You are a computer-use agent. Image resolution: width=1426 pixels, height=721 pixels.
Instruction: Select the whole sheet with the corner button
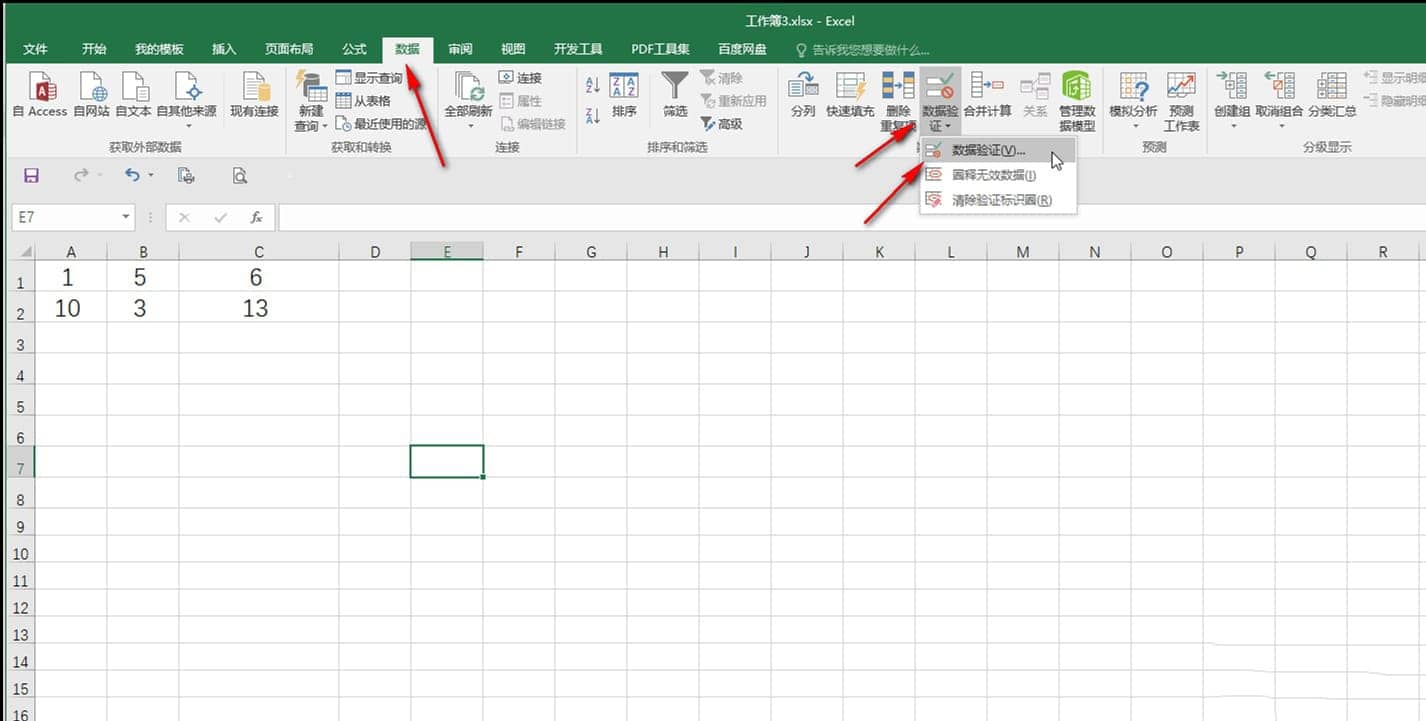pyautogui.click(x=22, y=252)
